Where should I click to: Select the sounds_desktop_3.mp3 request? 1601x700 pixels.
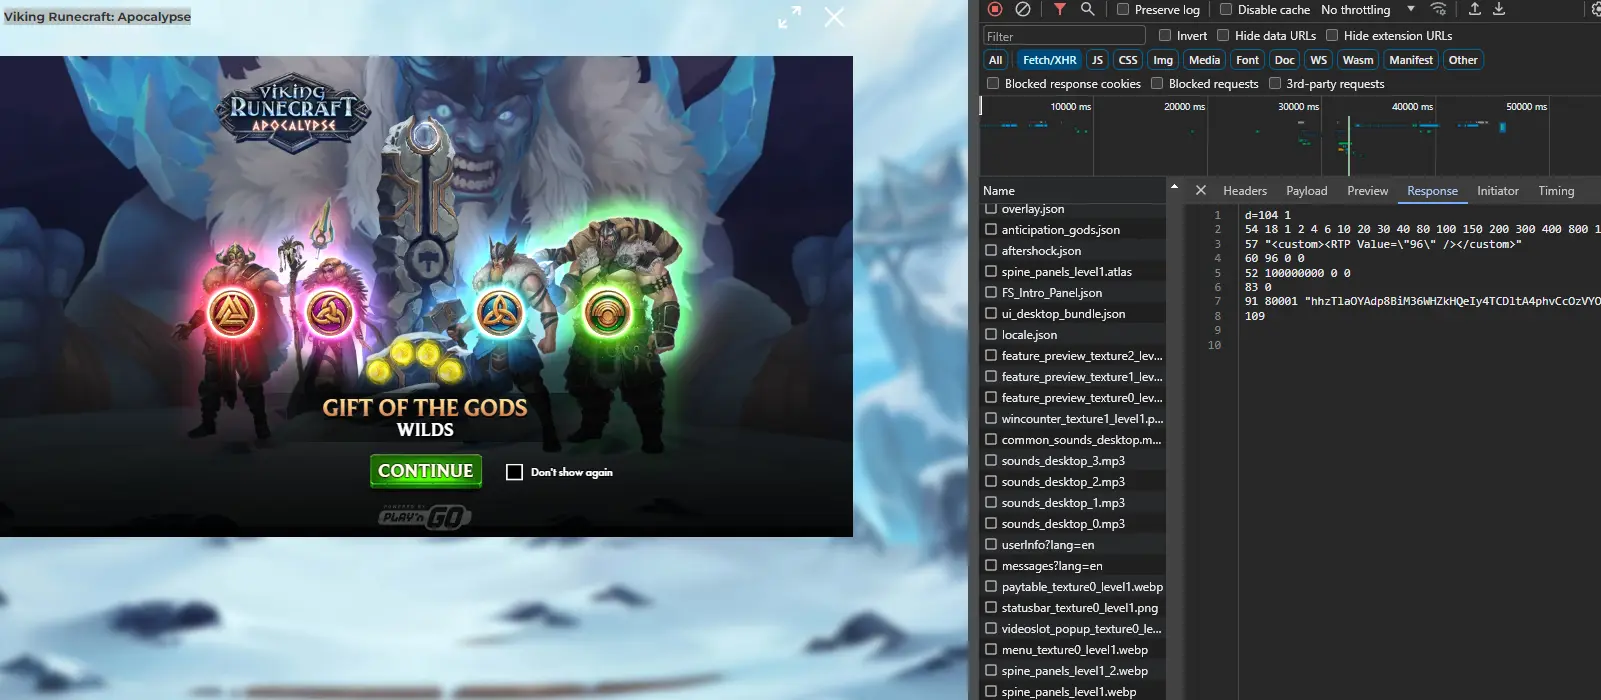coord(1073,461)
